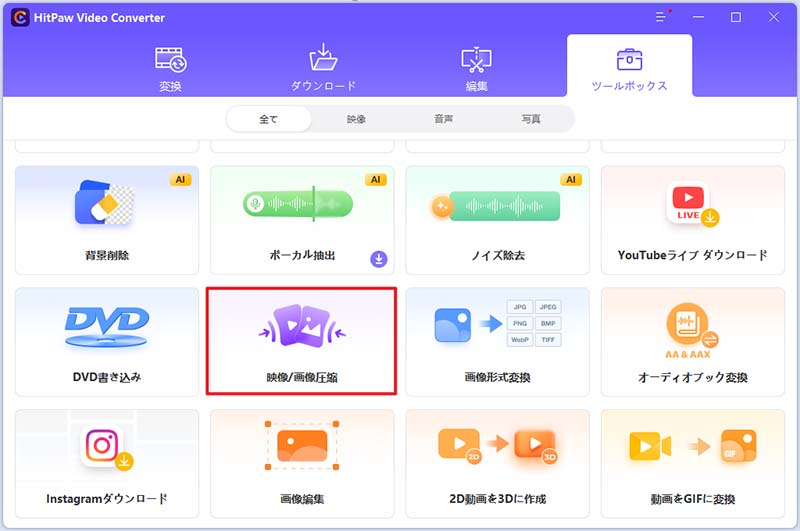Screen dimensions: 800x531
Task: Click the purple video/image compress icon
Action: click(302, 326)
